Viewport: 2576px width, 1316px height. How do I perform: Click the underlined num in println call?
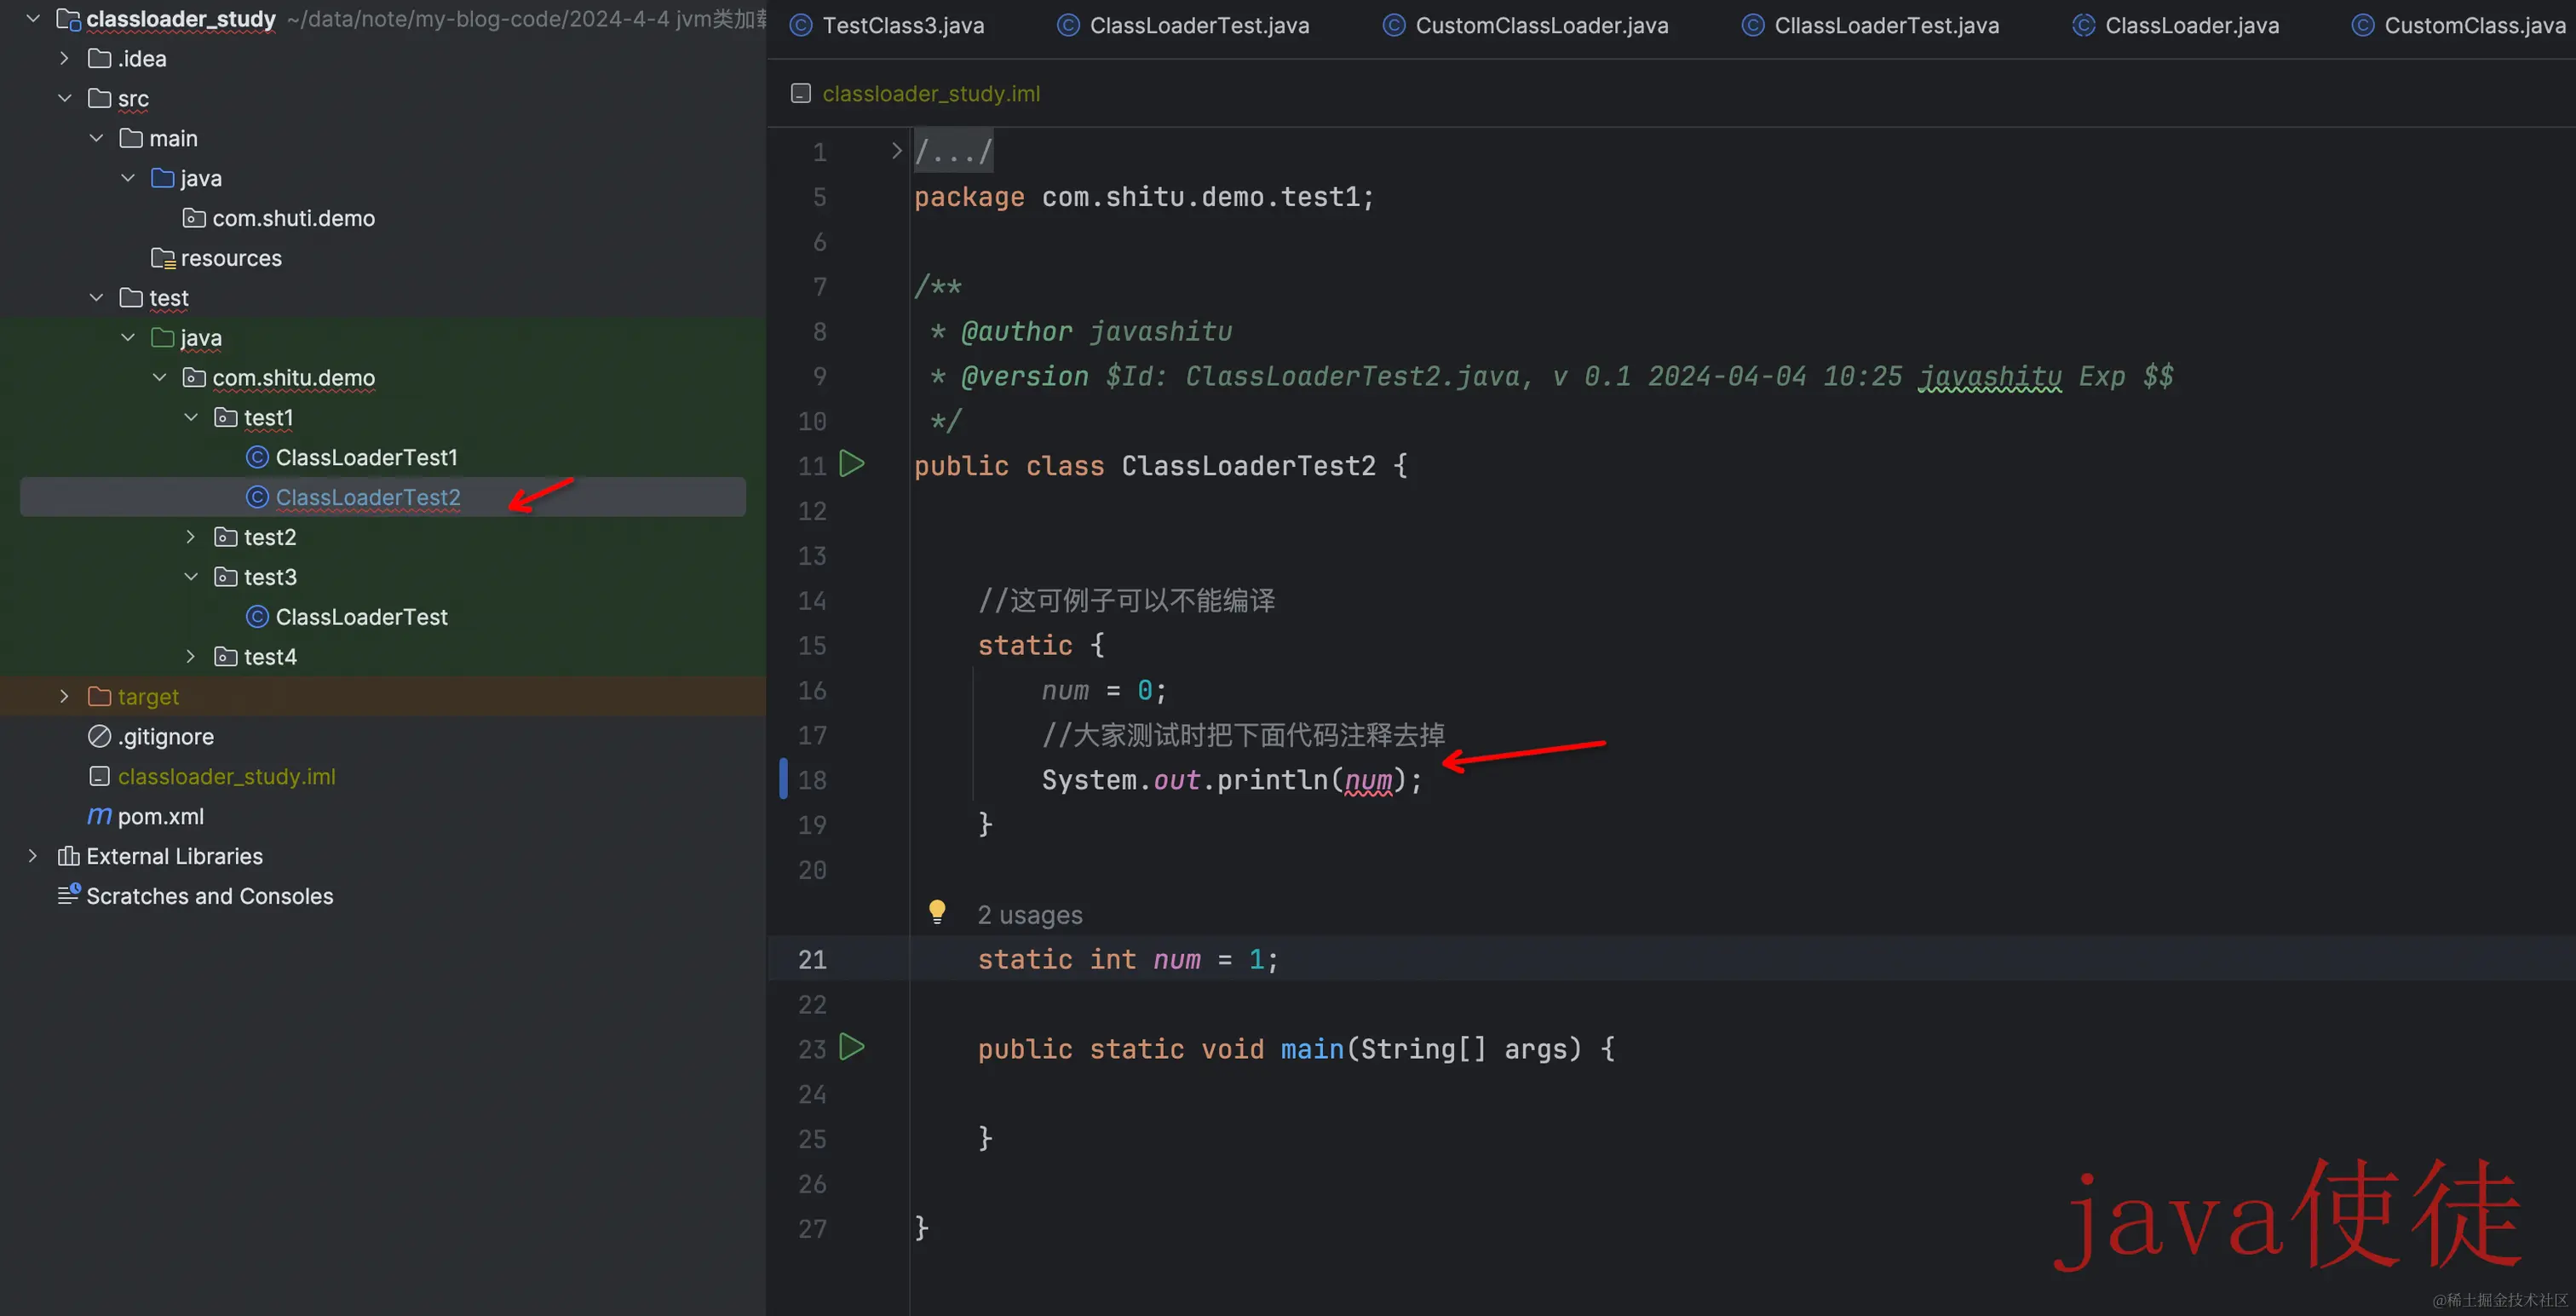1368,780
